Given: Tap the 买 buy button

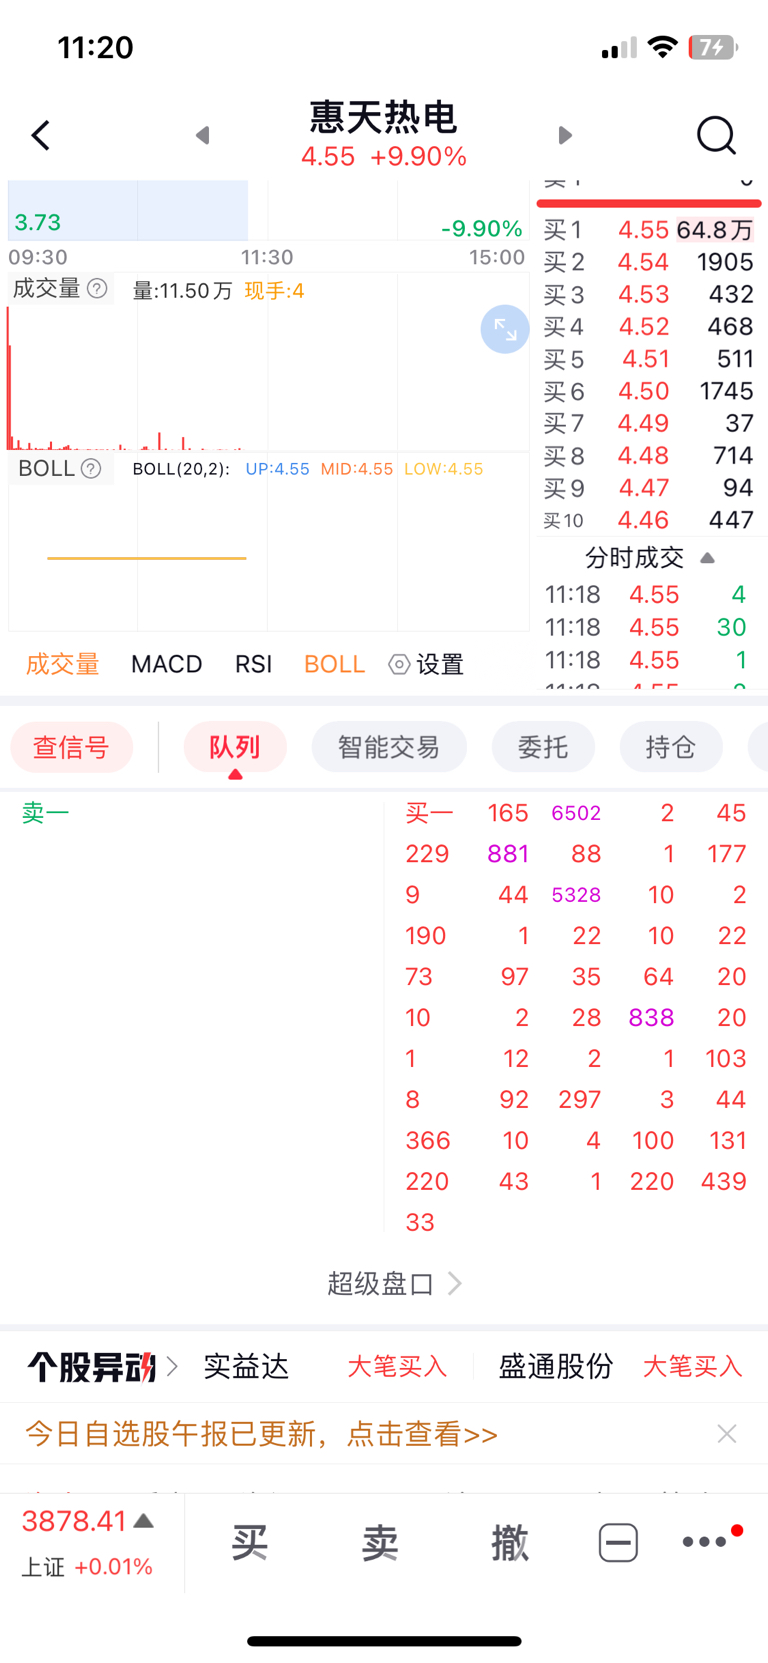Looking at the screenshot, I should pos(250,1543).
